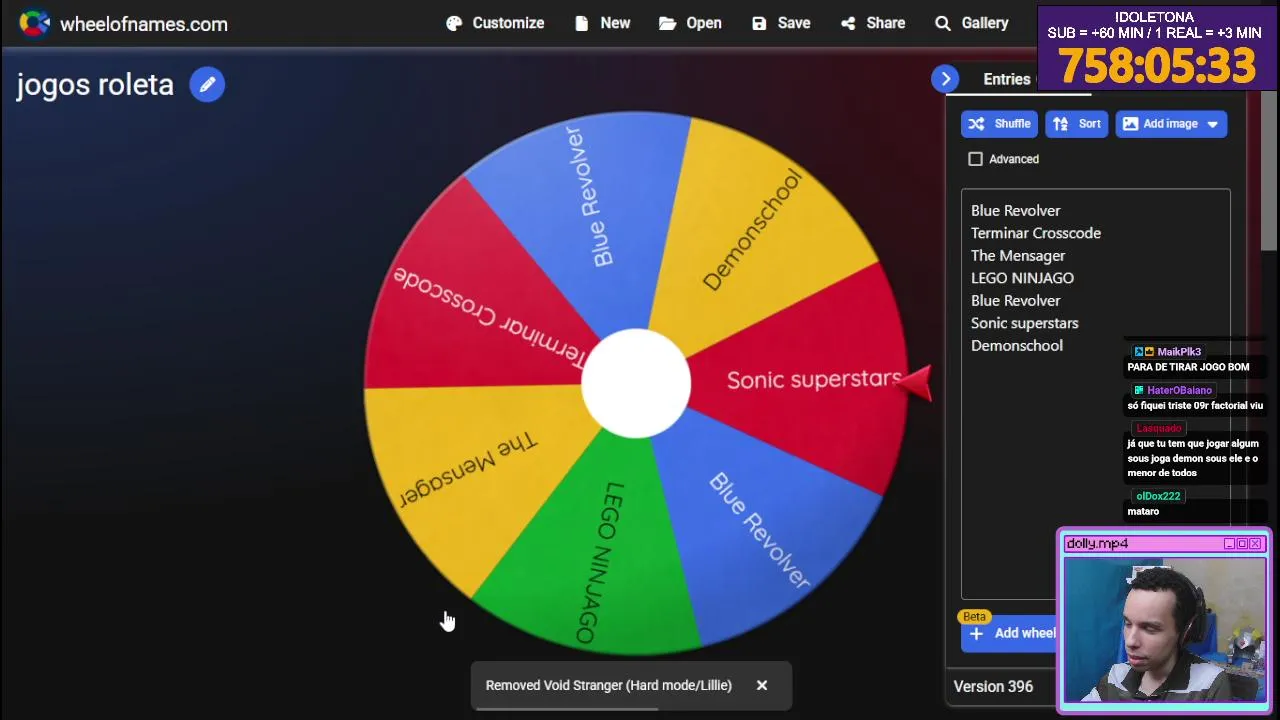Click the page scrollbar on right edge

click(1269, 170)
